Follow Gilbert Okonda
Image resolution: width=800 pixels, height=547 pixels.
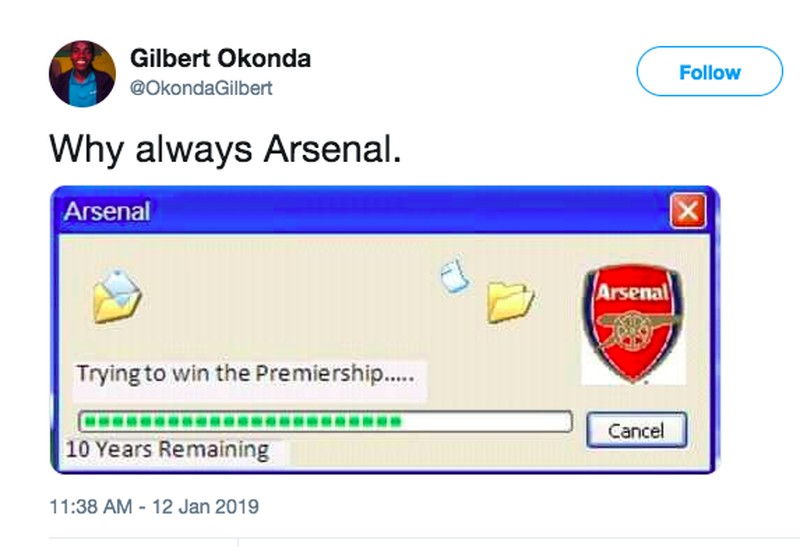pyautogui.click(x=709, y=72)
